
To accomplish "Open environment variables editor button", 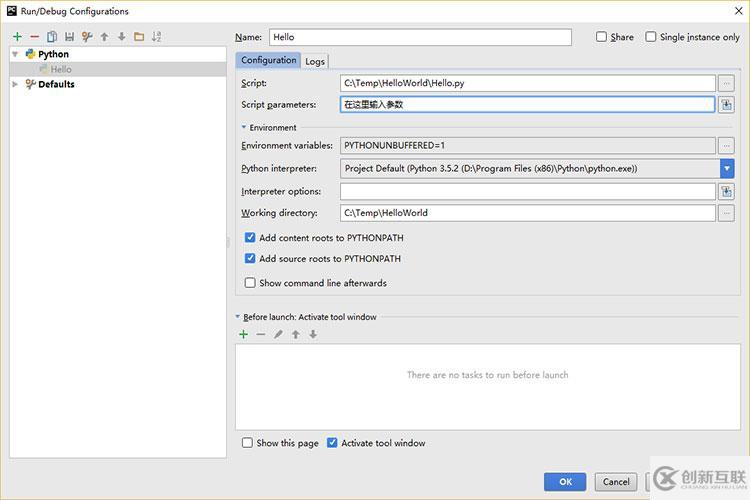I will (x=726, y=145).
